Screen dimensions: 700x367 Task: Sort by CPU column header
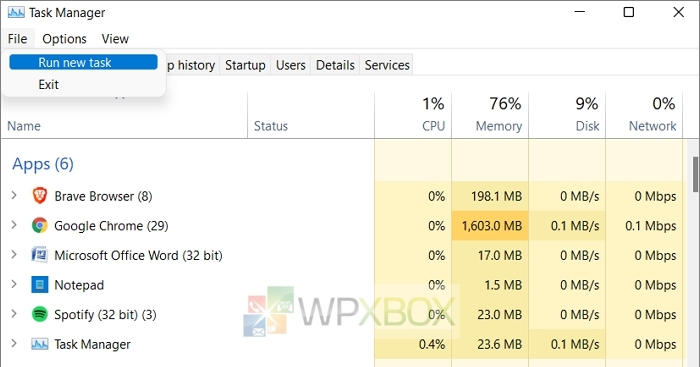pyautogui.click(x=413, y=114)
